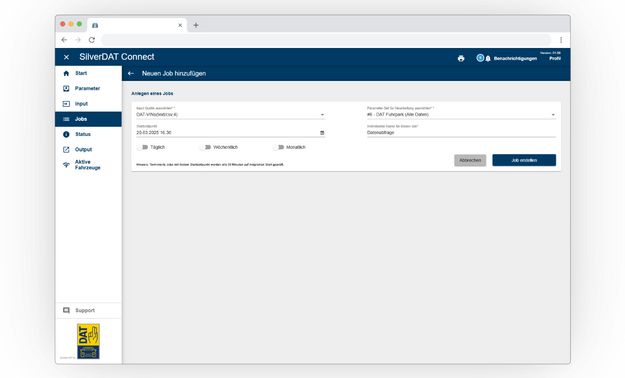Screen dimensions: 625x378
Task: Focus the individual job name input field
Action: [461, 132]
